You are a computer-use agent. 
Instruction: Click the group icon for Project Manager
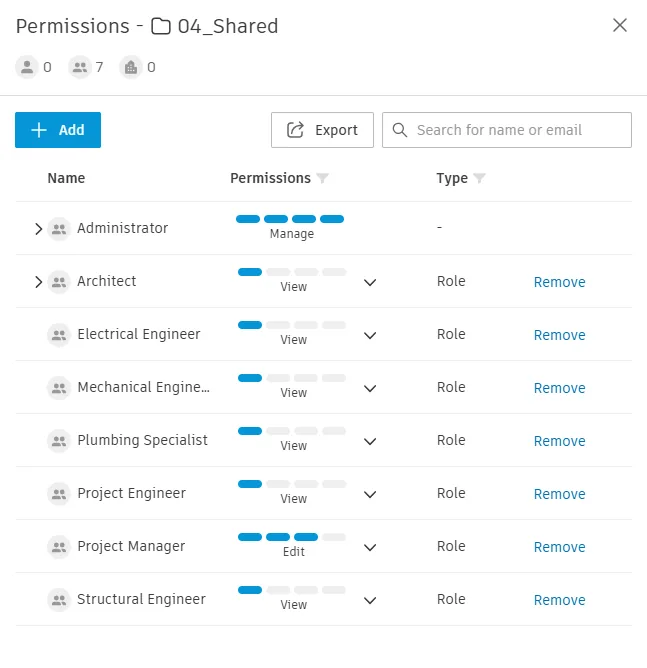[59, 547]
